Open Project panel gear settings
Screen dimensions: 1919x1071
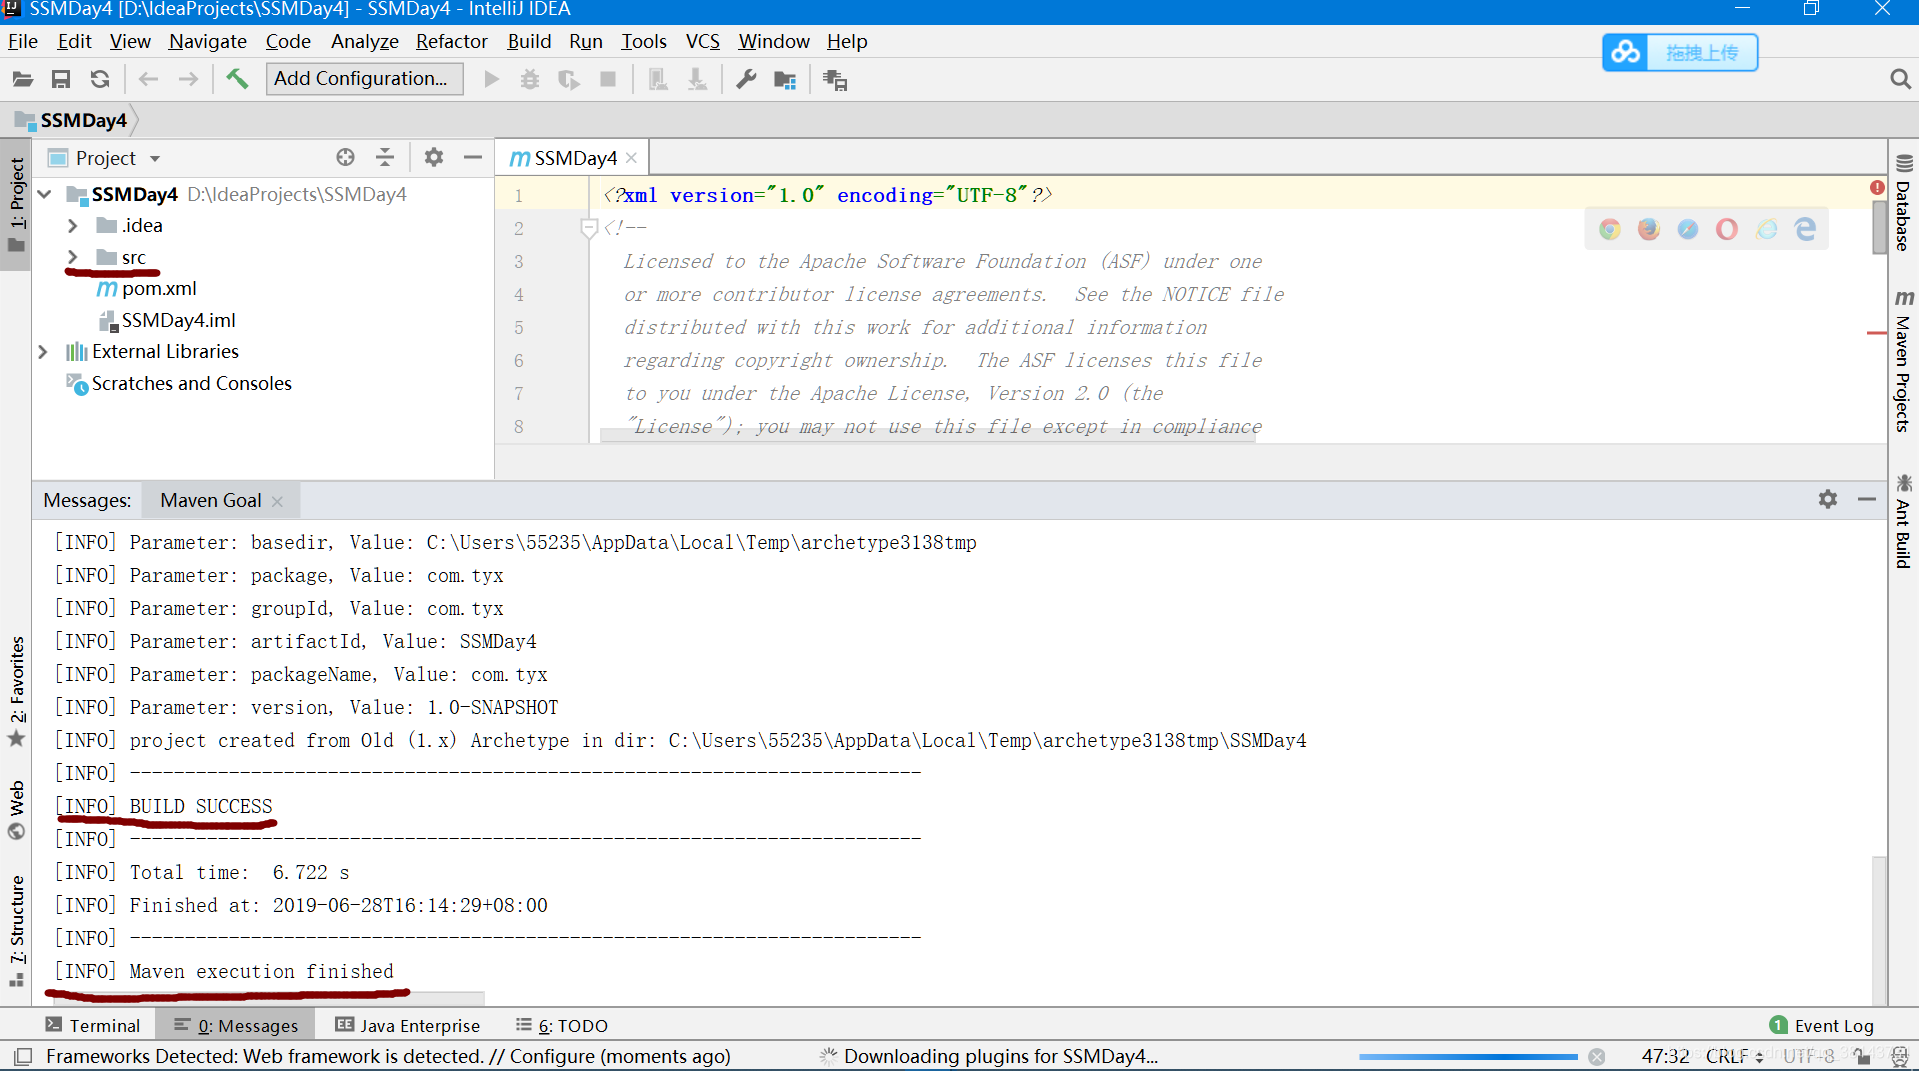tap(433, 157)
